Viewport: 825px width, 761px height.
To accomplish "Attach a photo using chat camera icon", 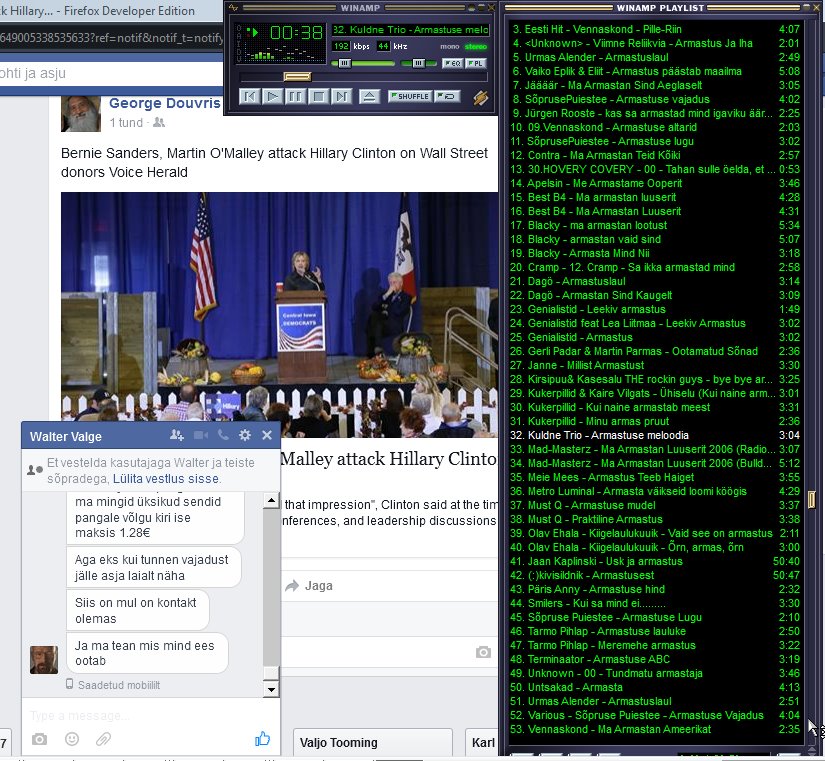I will tap(39, 739).
